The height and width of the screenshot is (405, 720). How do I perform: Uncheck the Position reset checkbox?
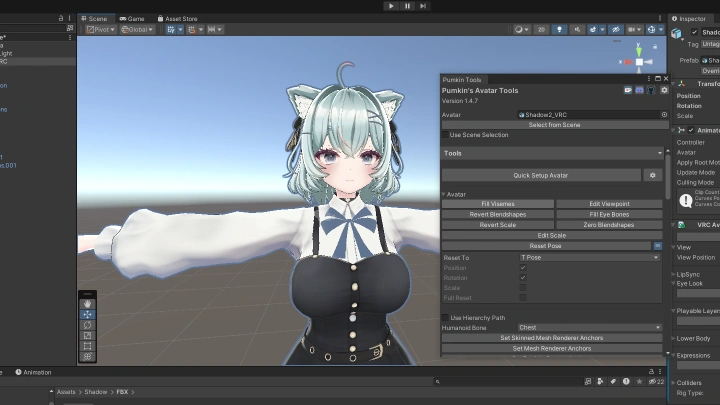click(523, 267)
